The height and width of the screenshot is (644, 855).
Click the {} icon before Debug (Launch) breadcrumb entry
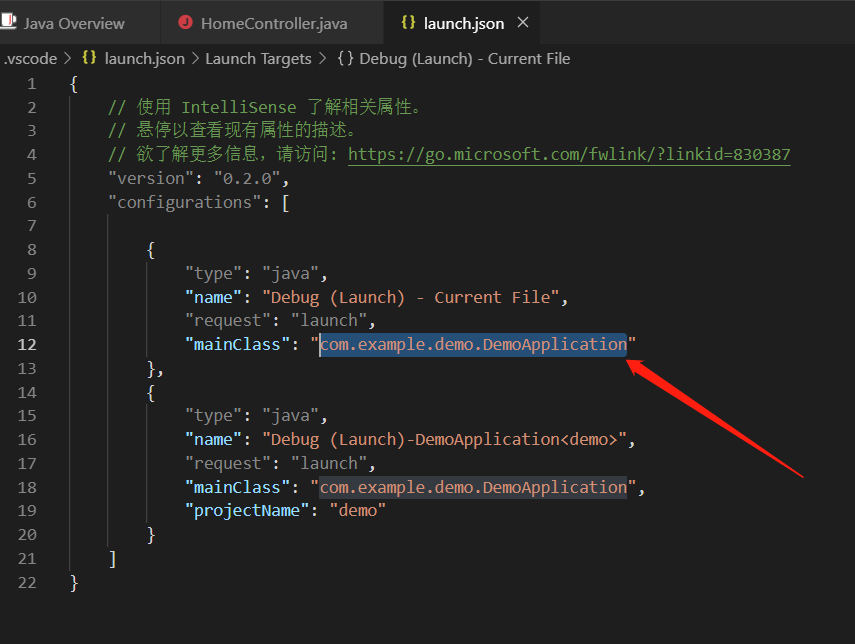tap(347, 58)
